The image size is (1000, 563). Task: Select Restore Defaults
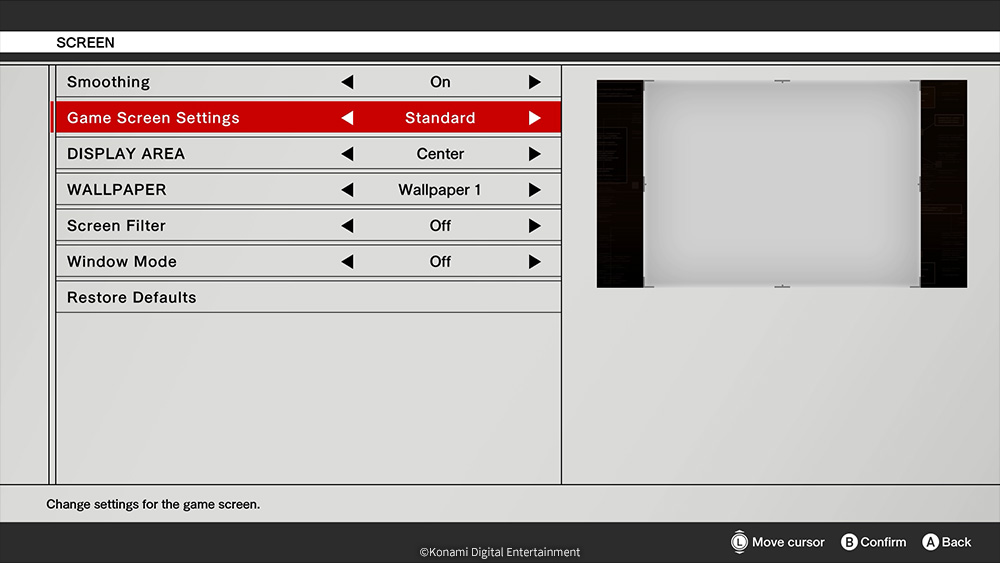coord(131,298)
